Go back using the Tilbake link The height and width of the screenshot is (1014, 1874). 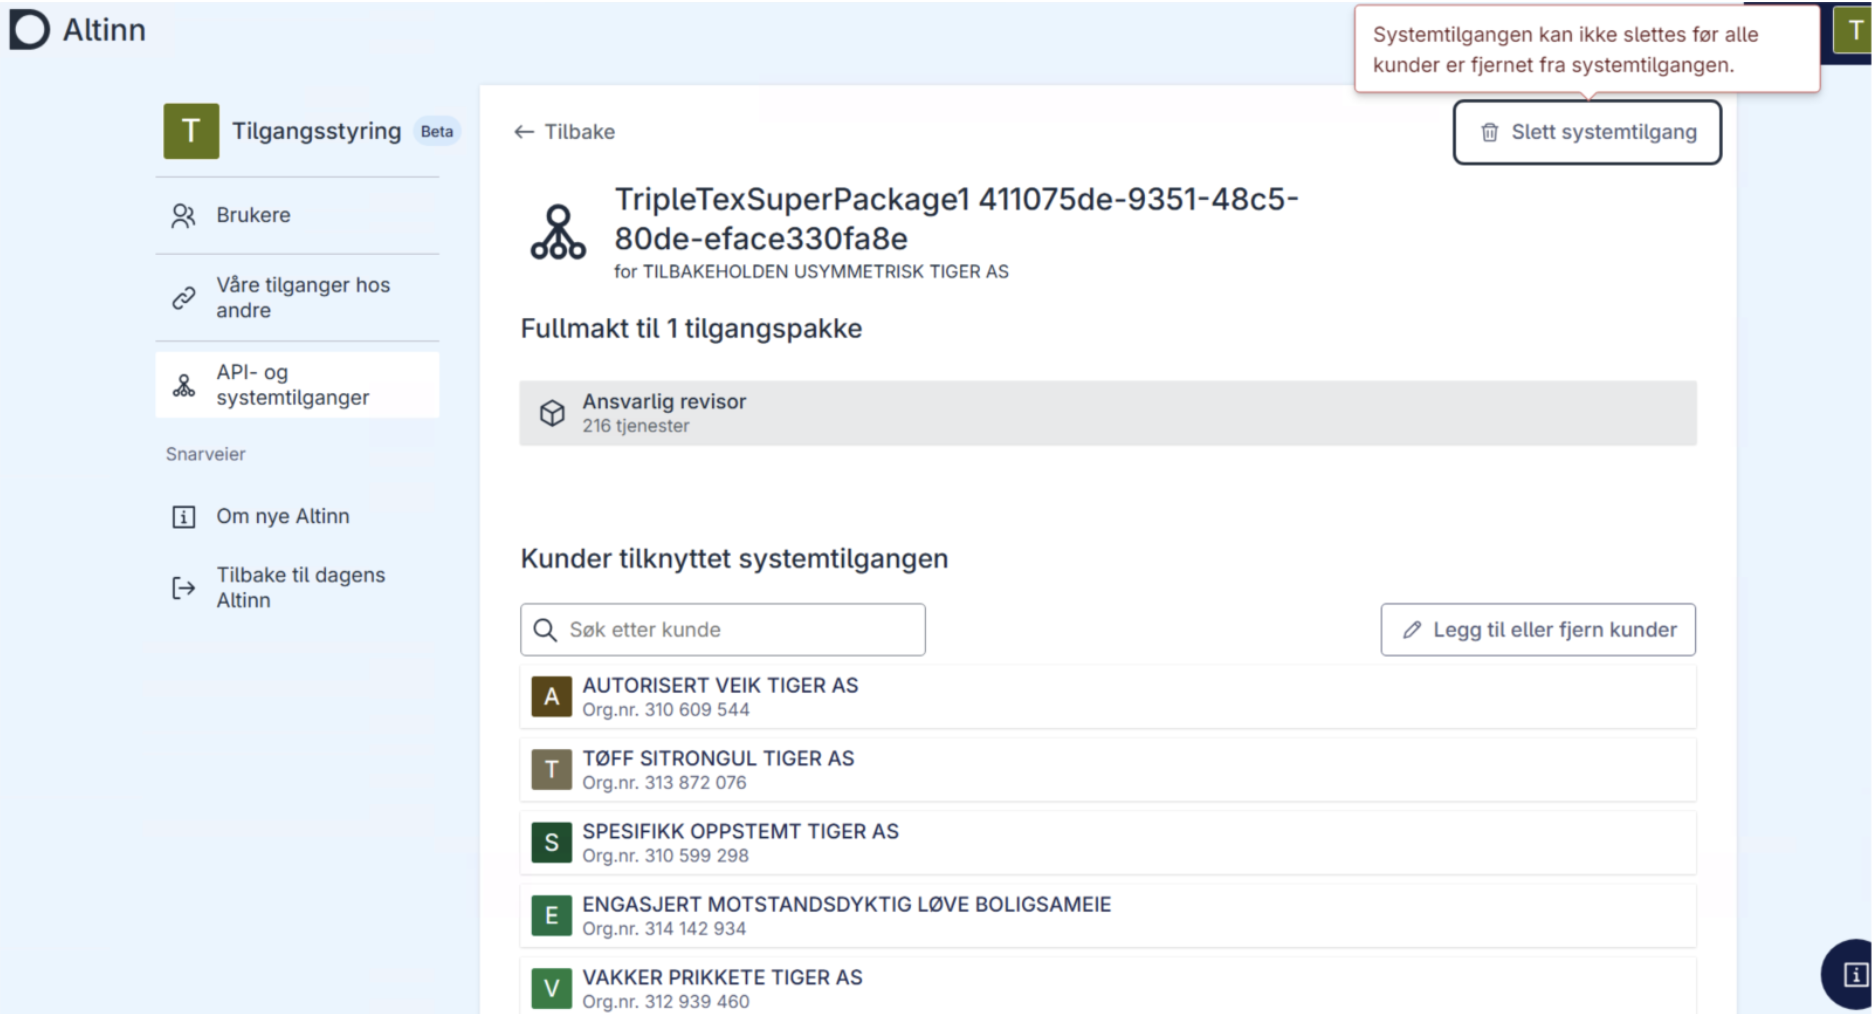tap(565, 132)
